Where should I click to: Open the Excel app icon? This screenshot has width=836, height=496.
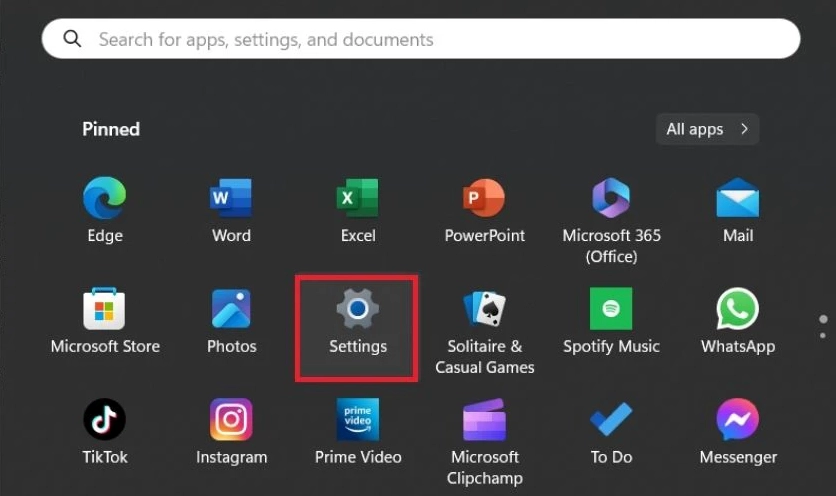(357, 199)
